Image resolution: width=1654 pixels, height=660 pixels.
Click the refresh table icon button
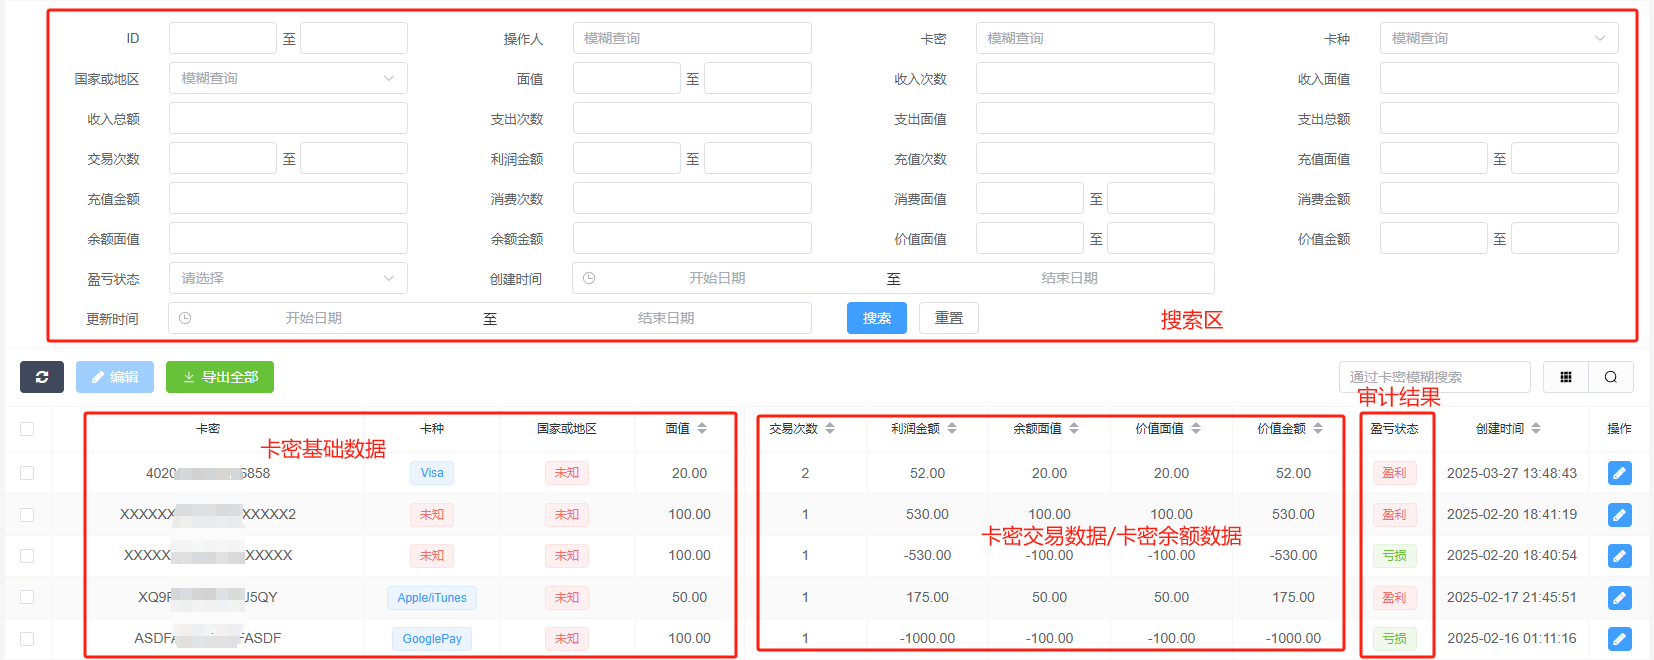click(42, 377)
